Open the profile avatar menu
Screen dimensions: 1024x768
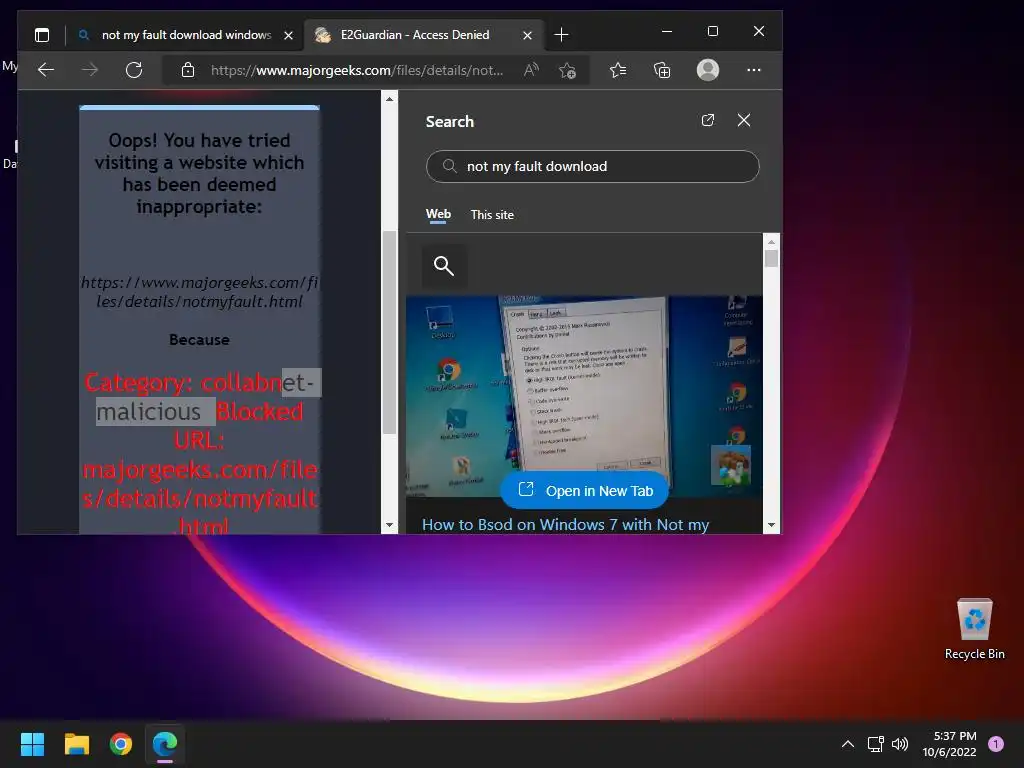click(x=708, y=70)
